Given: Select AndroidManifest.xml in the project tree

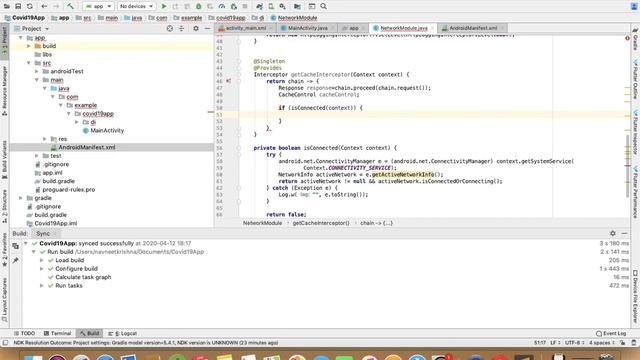Looking at the screenshot, I should click(x=87, y=147).
